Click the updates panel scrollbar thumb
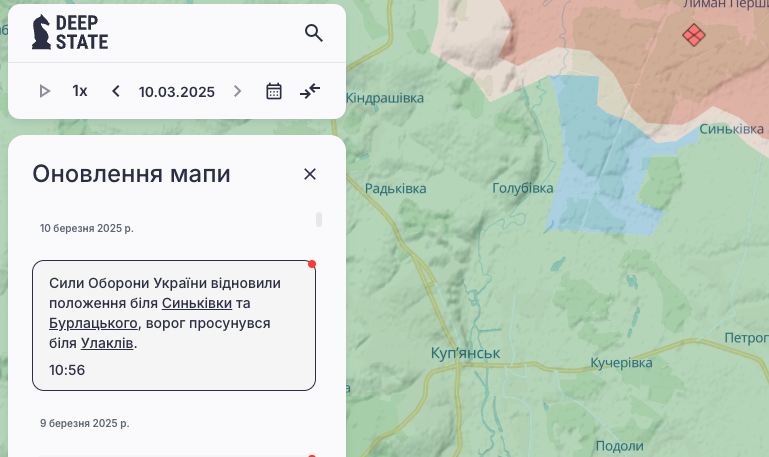The width and height of the screenshot is (769, 457). (x=319, y=219)
